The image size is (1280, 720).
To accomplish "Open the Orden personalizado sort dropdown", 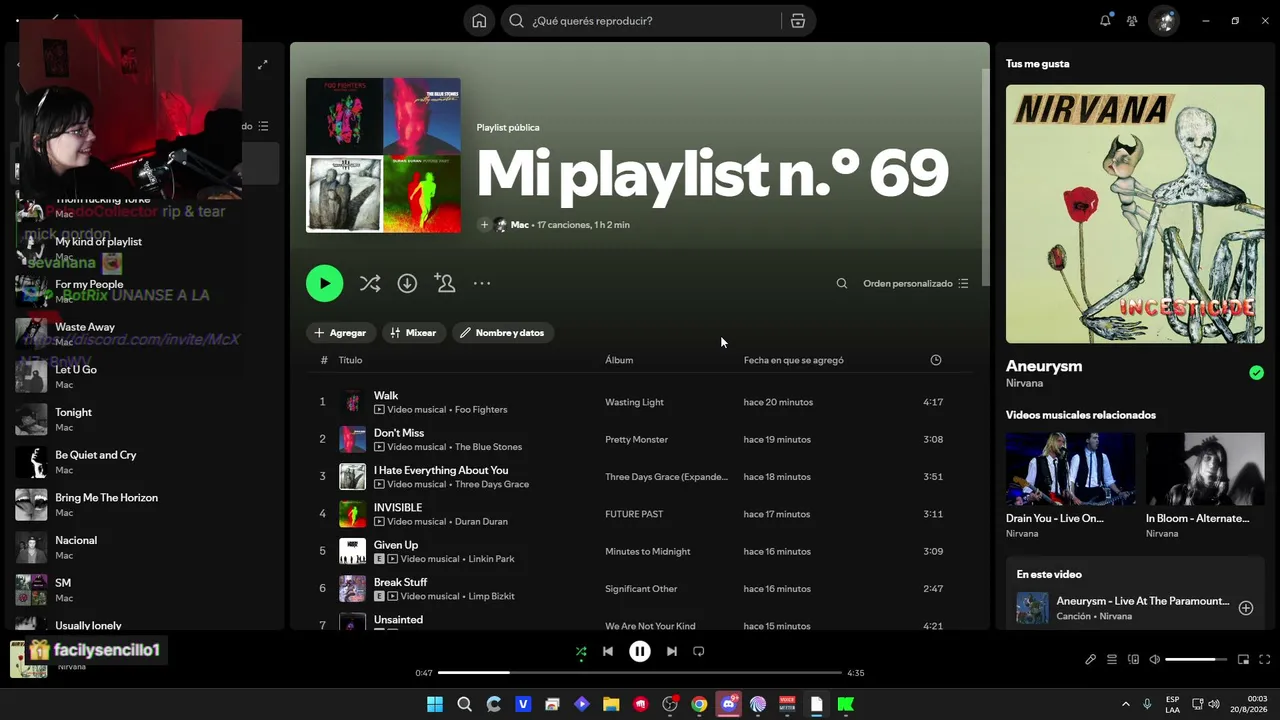I will pyautogui.click(x=916, y=284).
